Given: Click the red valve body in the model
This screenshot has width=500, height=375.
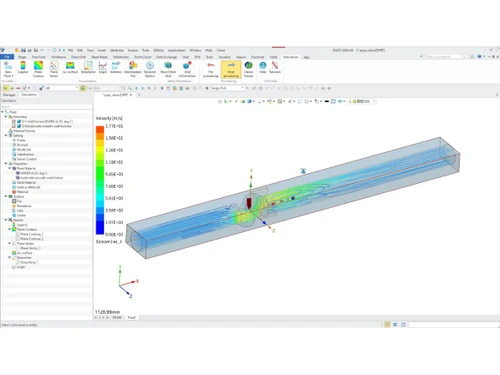Looking at the screenshot, I should click(249, 203).
